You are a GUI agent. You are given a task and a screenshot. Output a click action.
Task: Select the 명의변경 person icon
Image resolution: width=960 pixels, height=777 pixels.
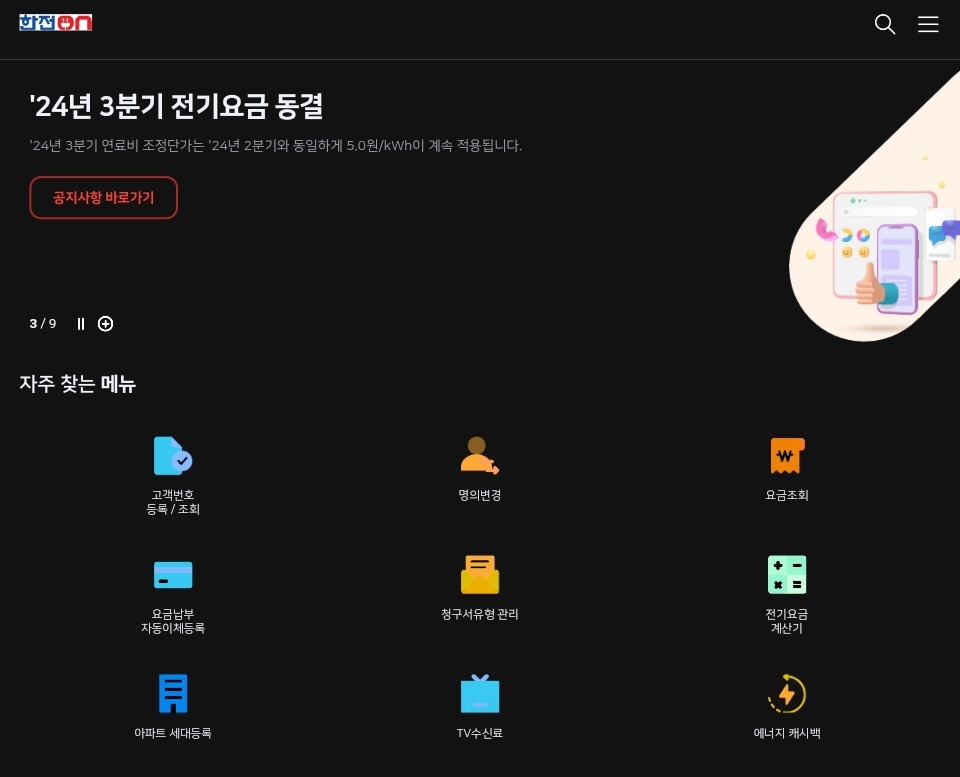pos(479,456)
